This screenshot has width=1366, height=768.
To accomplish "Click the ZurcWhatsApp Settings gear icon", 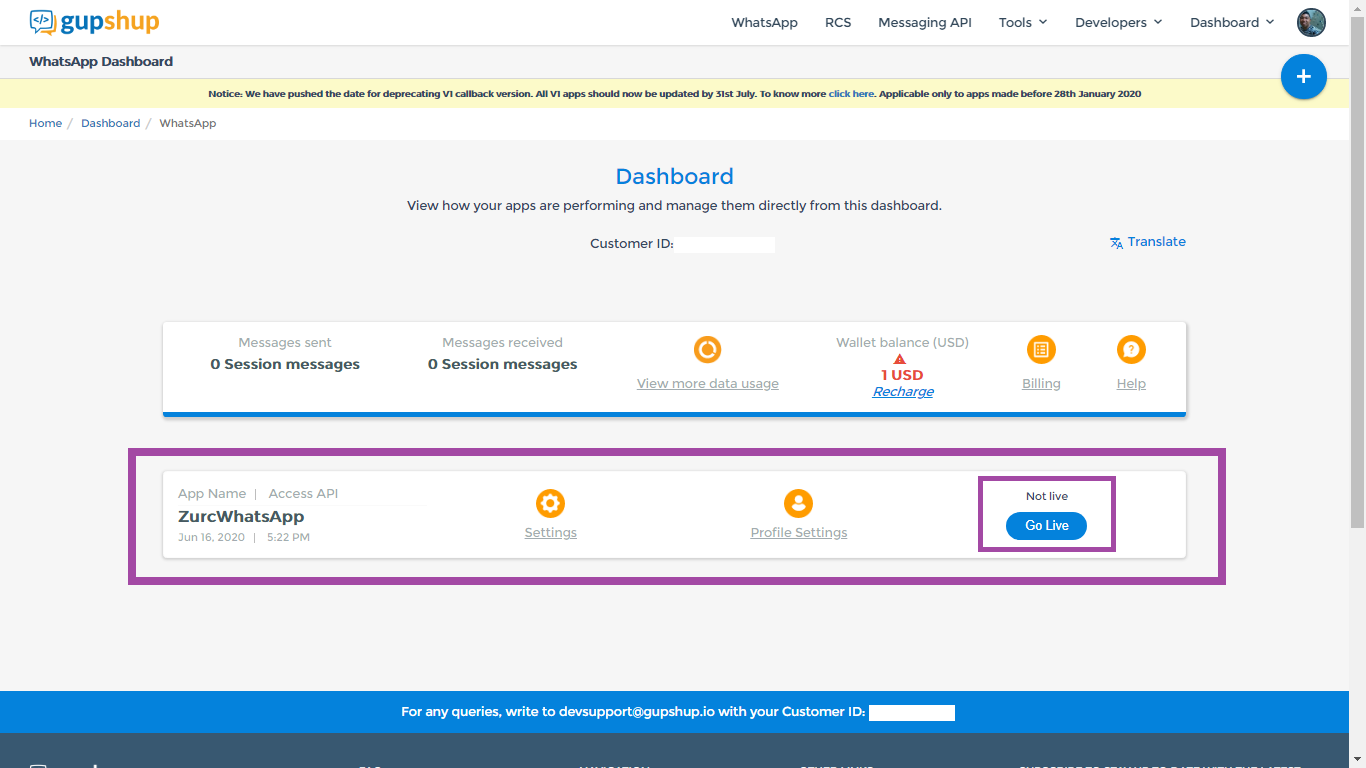I will tap(550, 503).
